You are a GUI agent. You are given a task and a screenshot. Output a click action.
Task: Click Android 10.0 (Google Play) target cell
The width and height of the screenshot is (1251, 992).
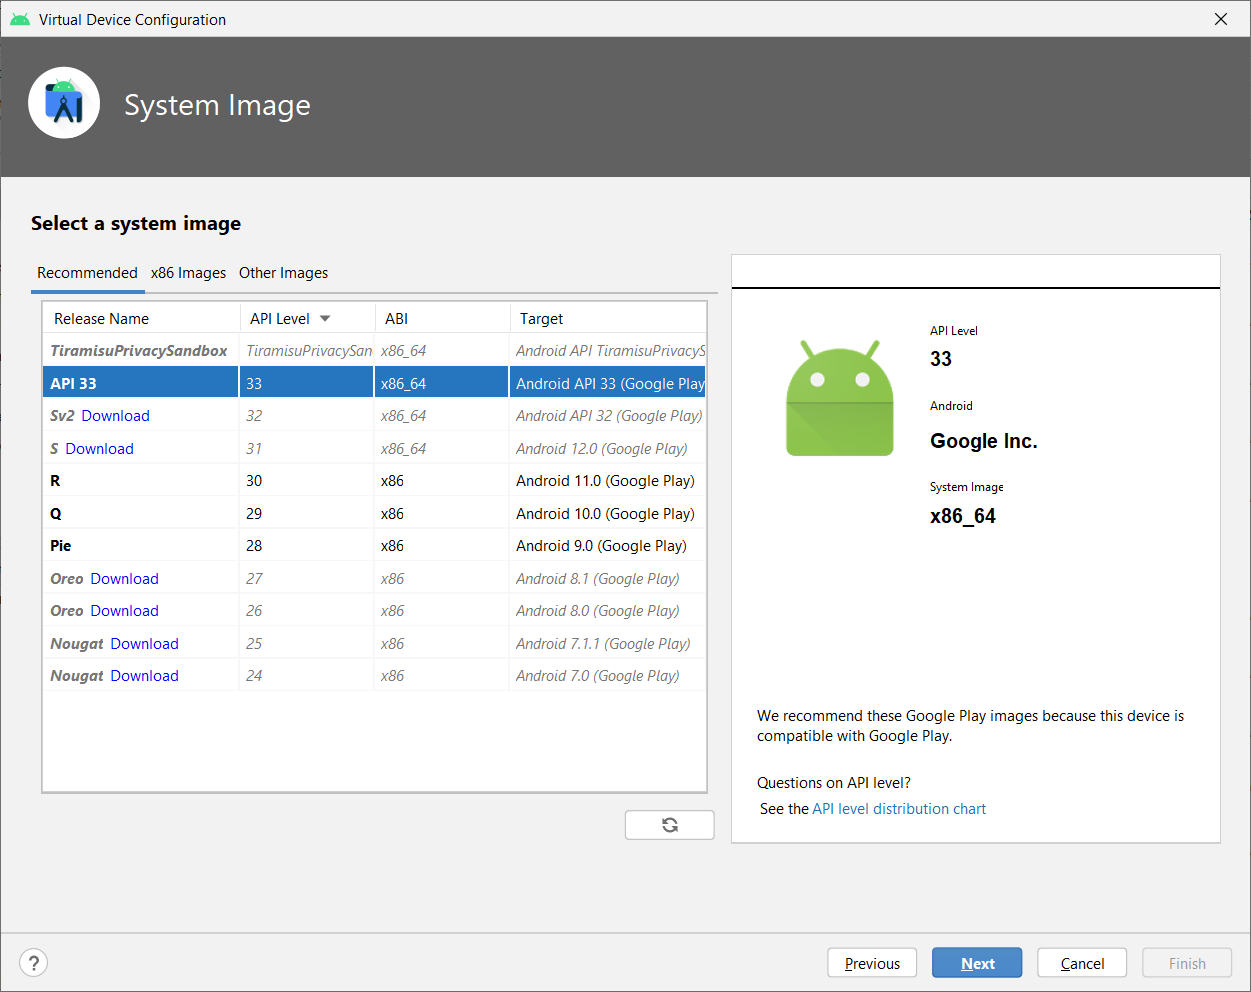point(605,514)
